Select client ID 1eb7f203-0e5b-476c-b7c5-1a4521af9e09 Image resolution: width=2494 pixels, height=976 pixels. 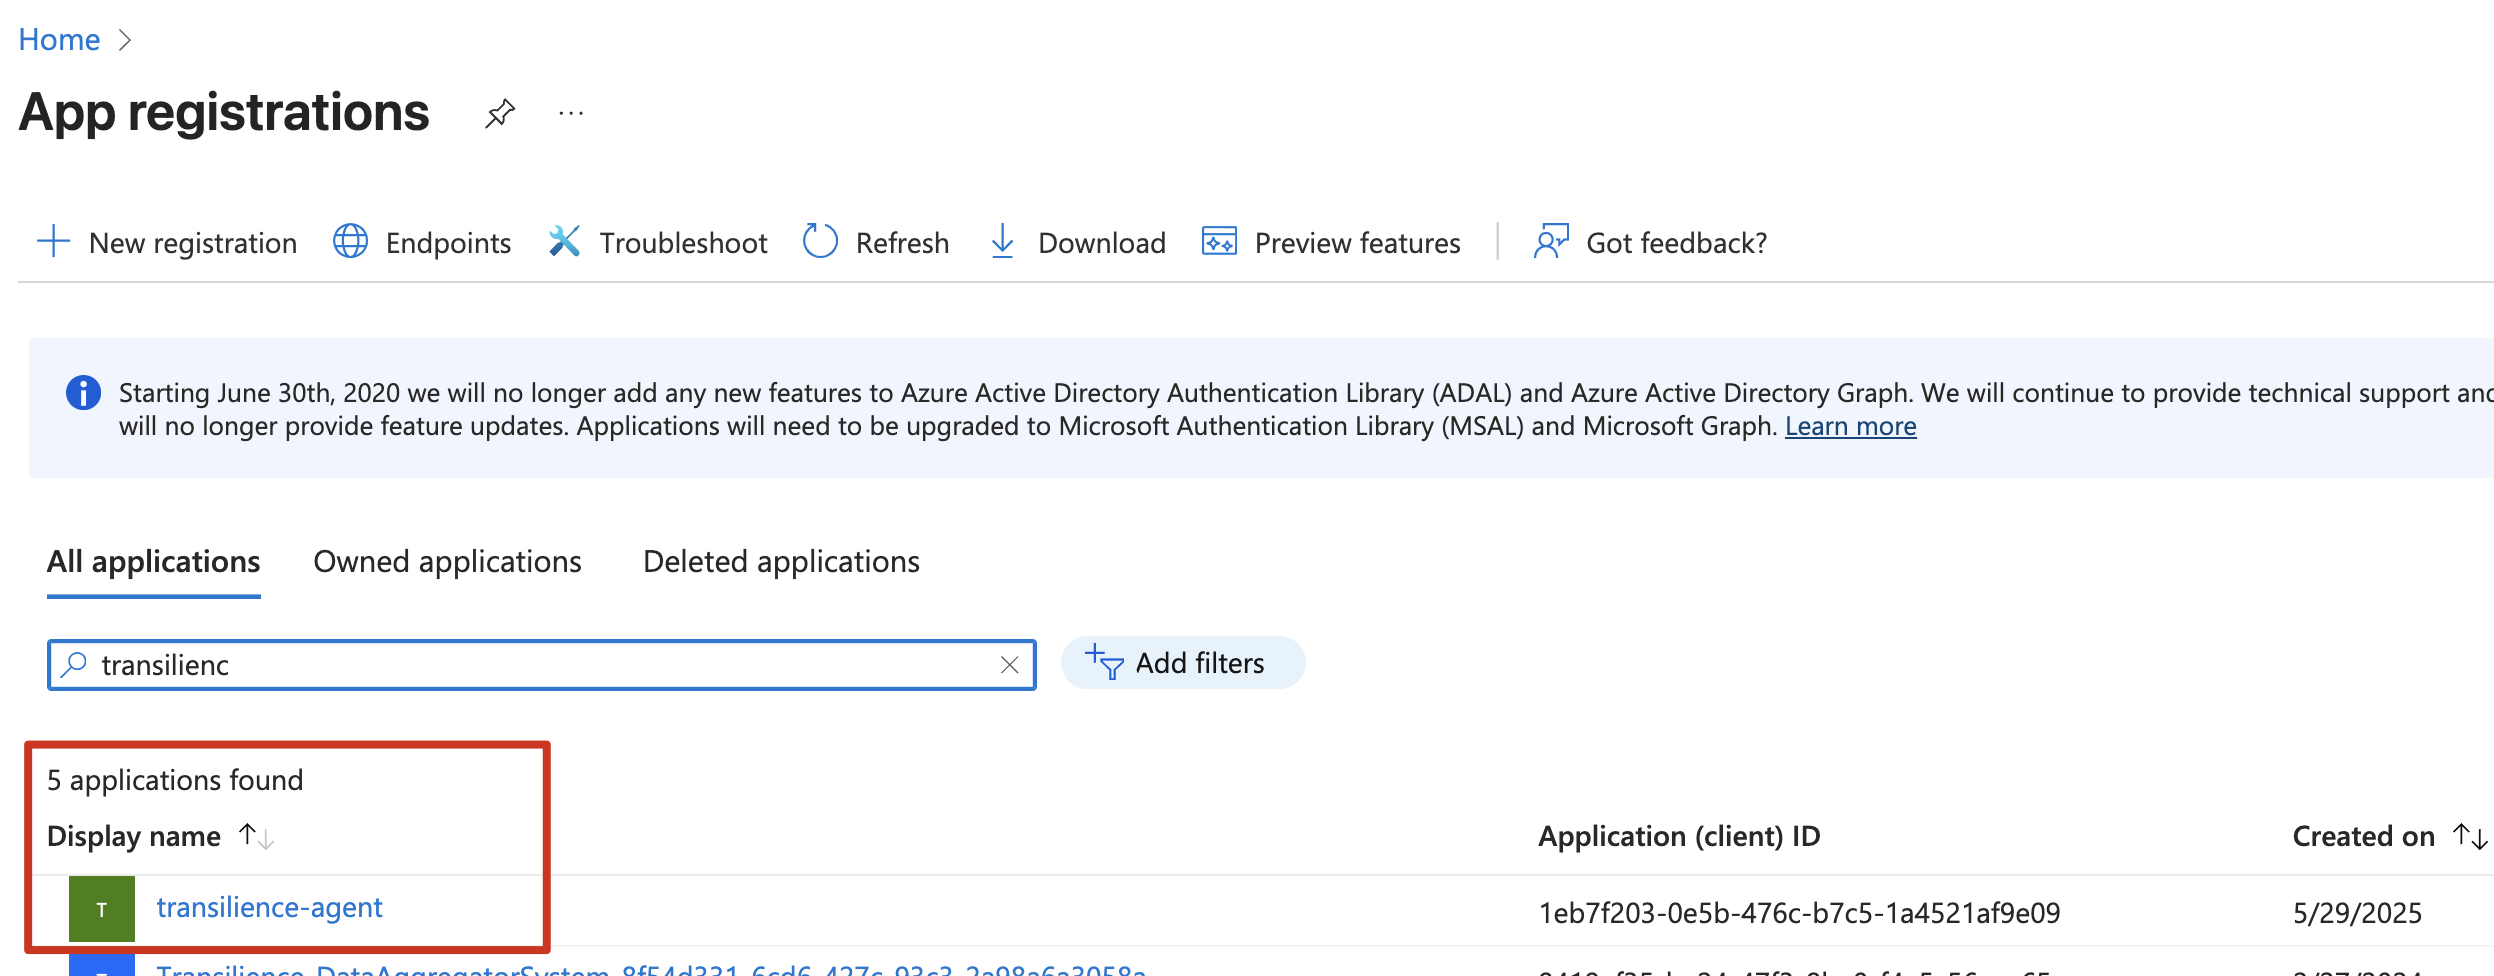[x=1799, y=913]
